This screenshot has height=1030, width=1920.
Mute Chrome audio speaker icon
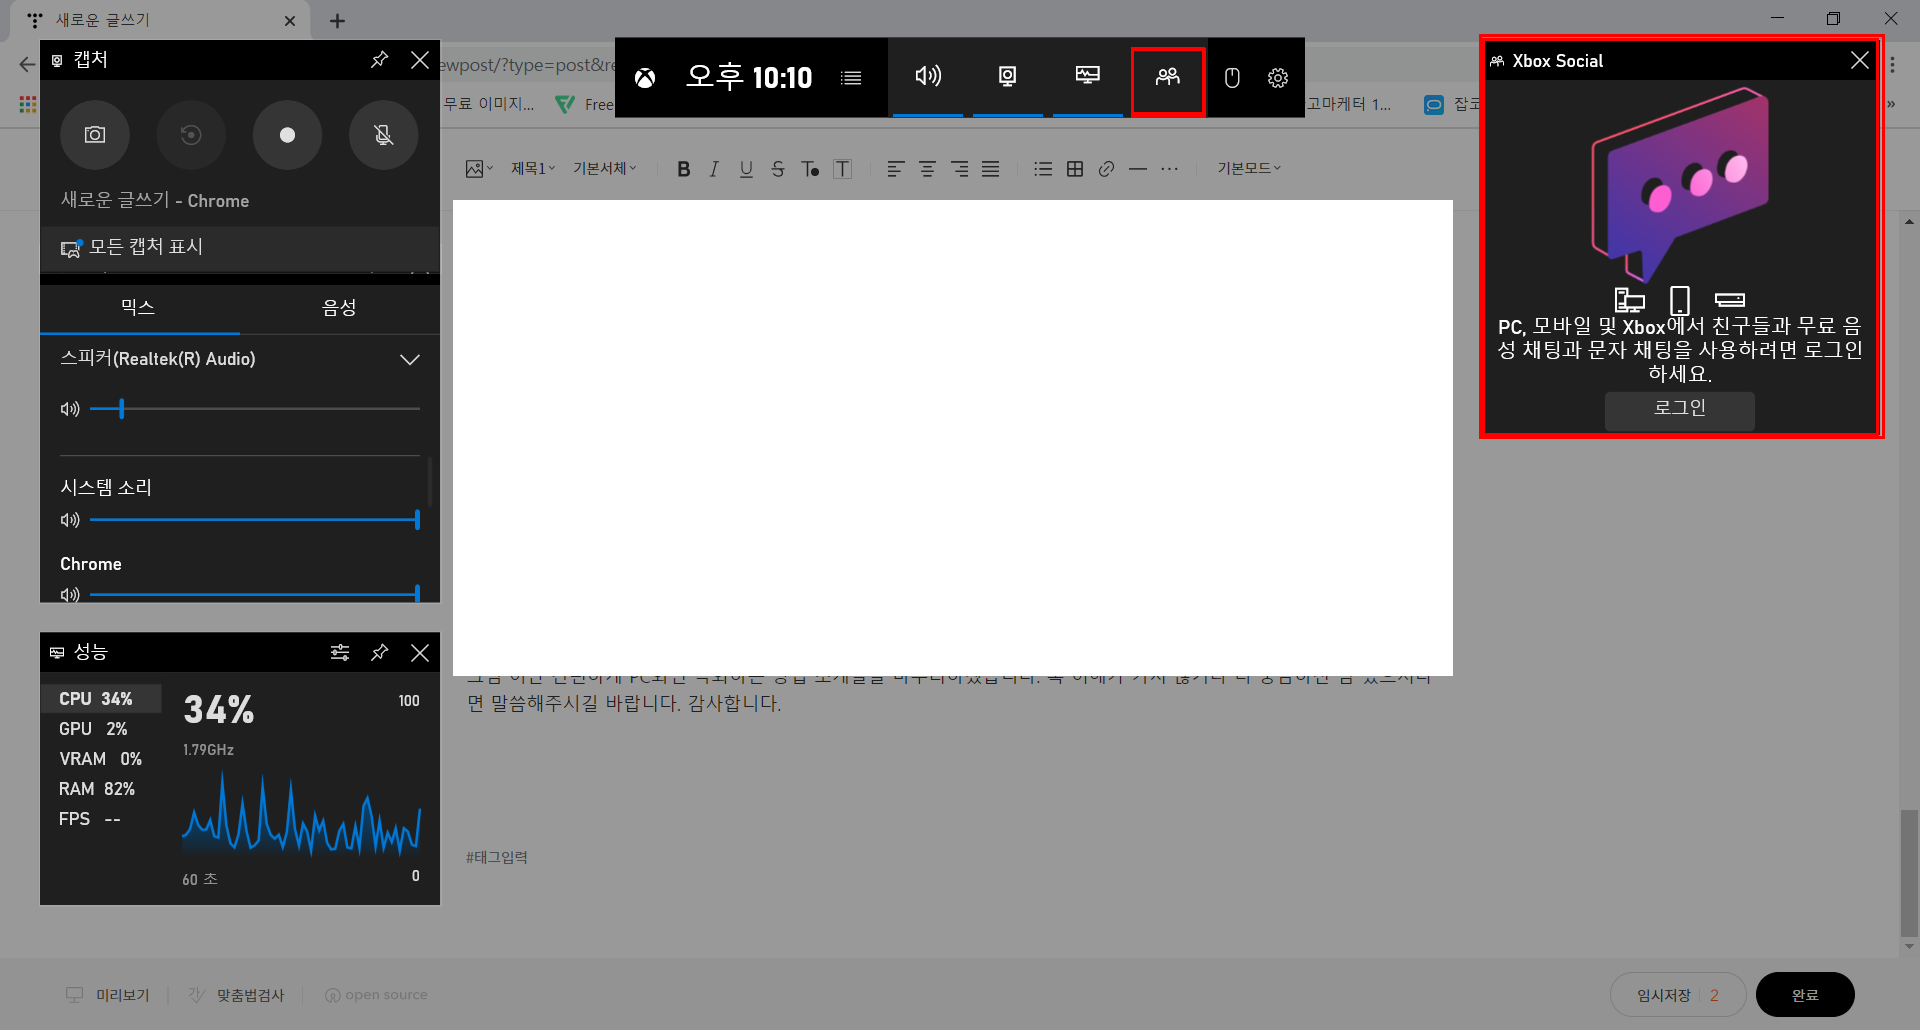pos(70,594)
